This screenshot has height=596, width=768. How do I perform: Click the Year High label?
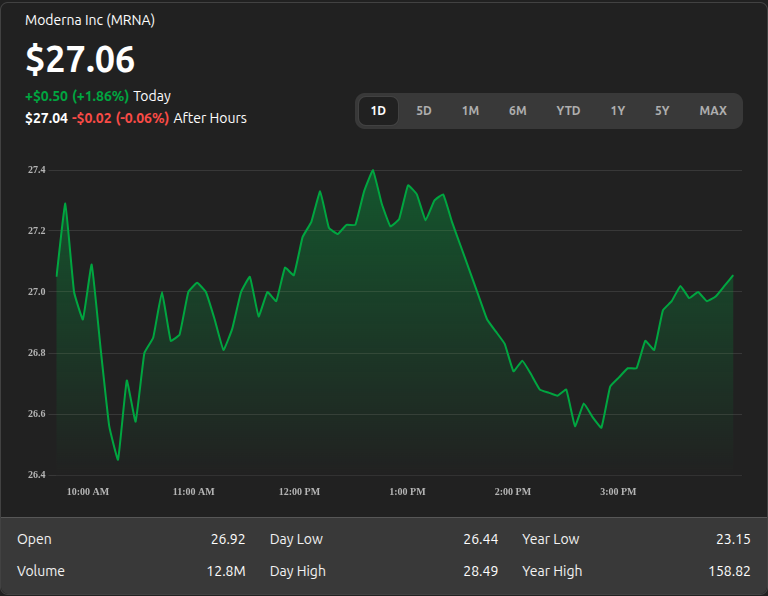tap(552, 571)
